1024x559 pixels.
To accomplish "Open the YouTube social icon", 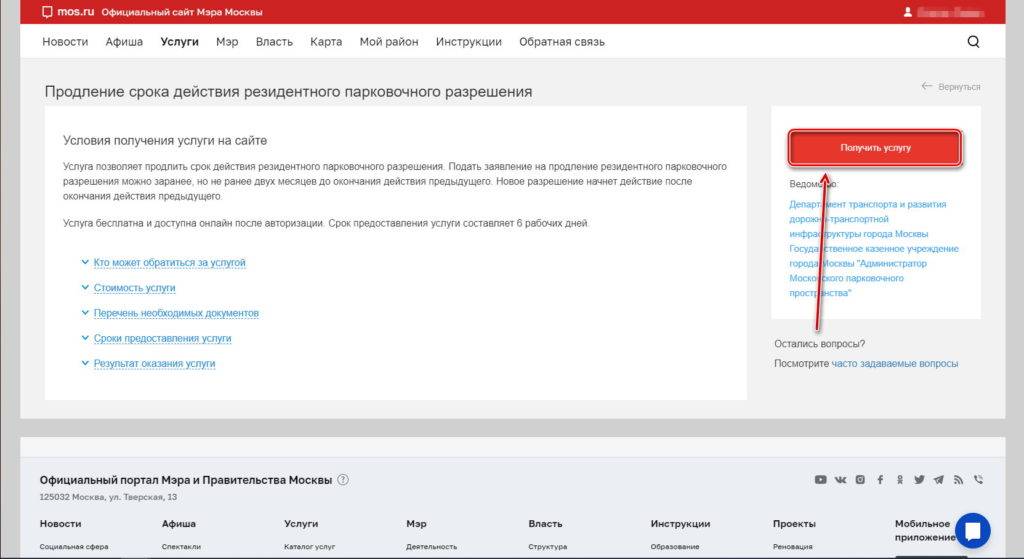I will [820, 480].
